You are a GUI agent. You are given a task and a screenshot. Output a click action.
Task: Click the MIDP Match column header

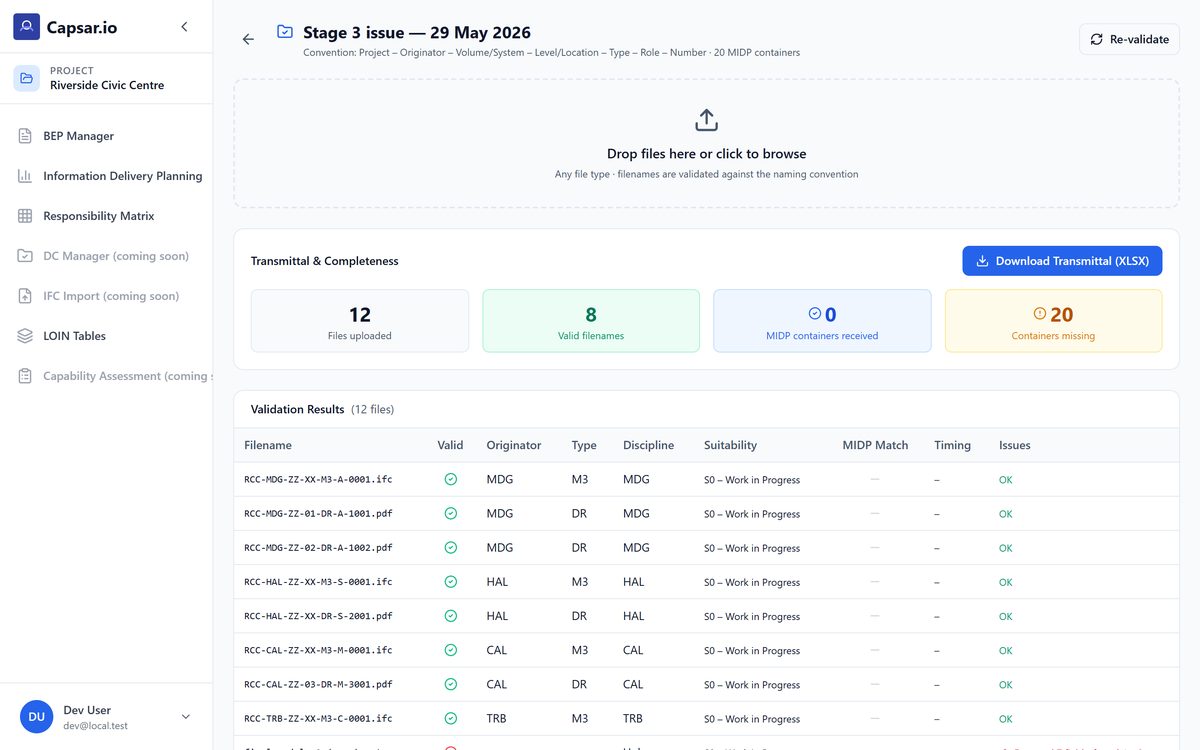(x=875, y=445)
